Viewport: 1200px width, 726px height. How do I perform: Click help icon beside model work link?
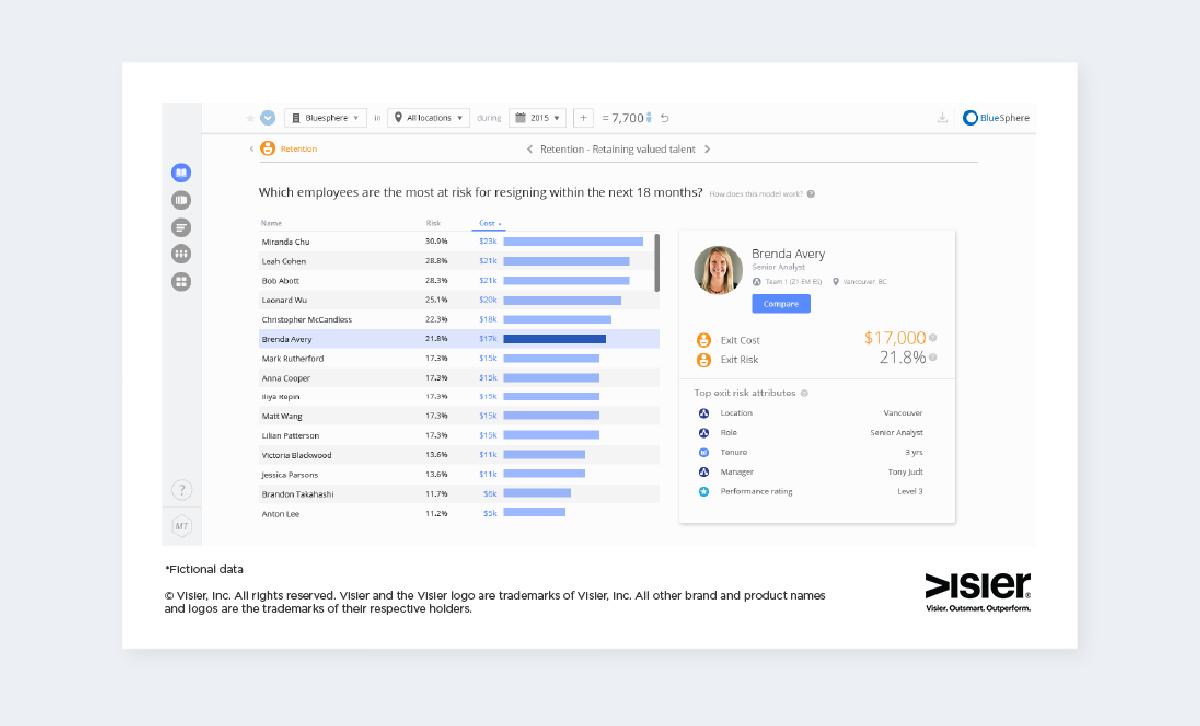click(811, 194)
